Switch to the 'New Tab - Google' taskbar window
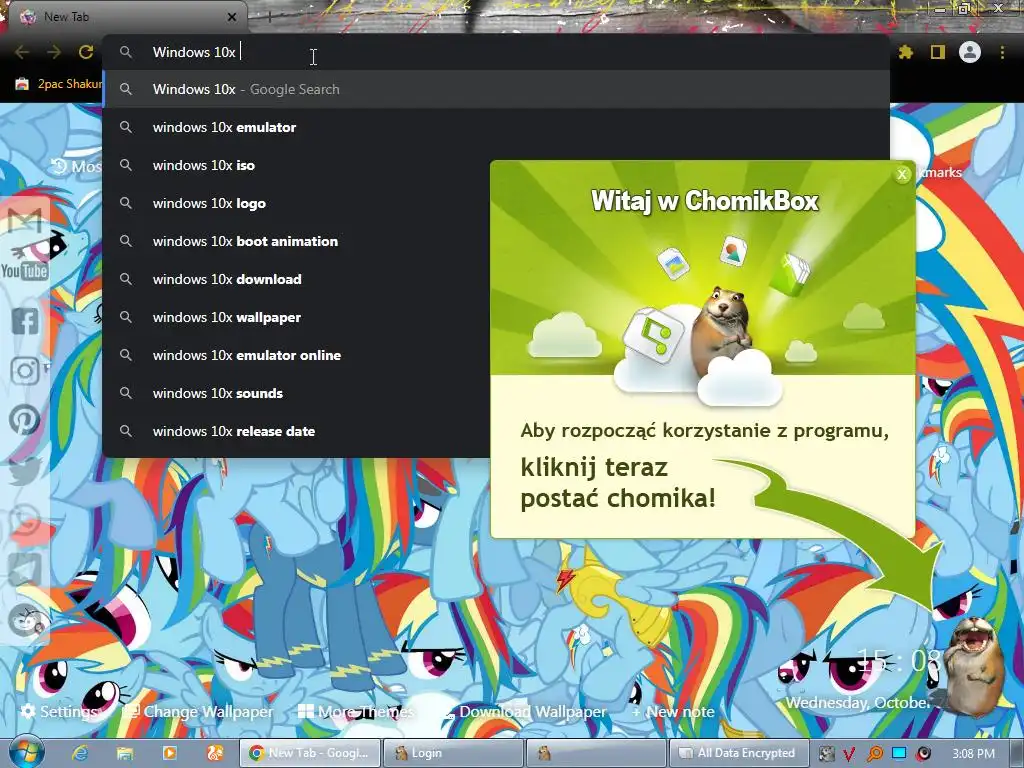 pyautogui.click(x=310, y=753)
